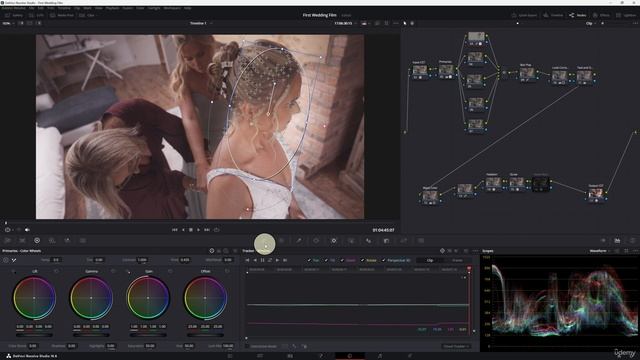Click the Lift master wheel slider
This screenshot has height=360, width=640.
coord(34,335)
